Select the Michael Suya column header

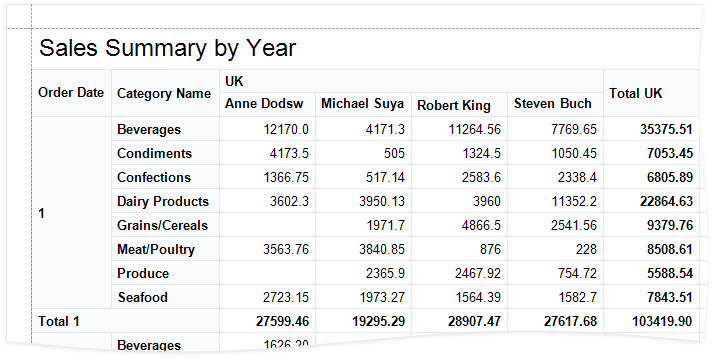363,104
